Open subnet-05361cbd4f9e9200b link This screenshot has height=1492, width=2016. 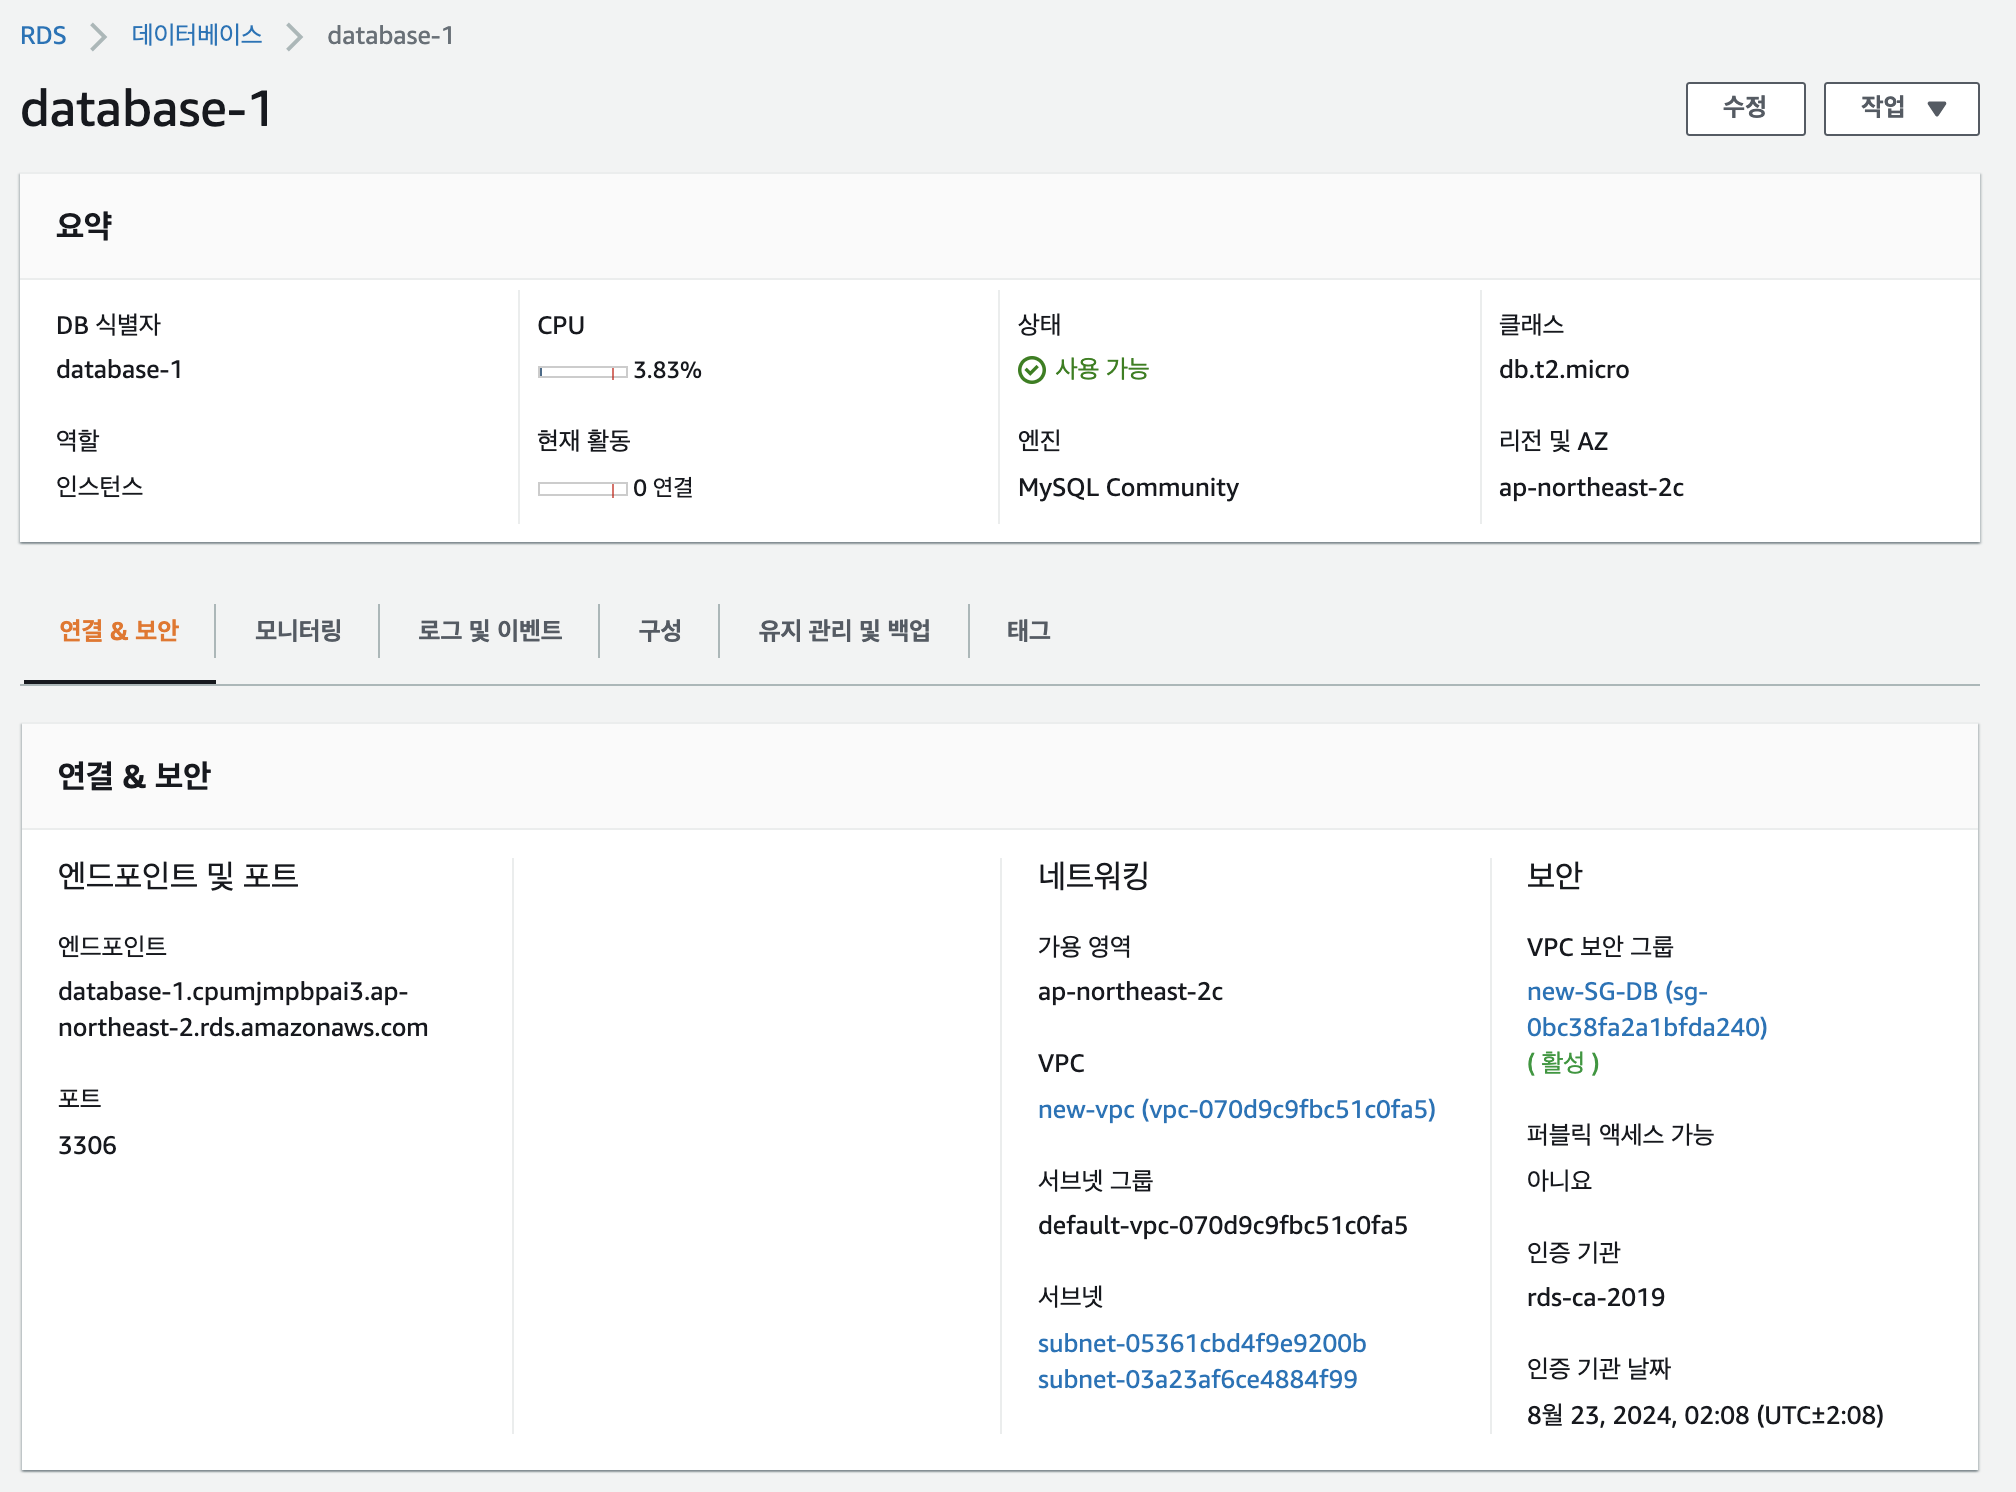point(1201,1343)
